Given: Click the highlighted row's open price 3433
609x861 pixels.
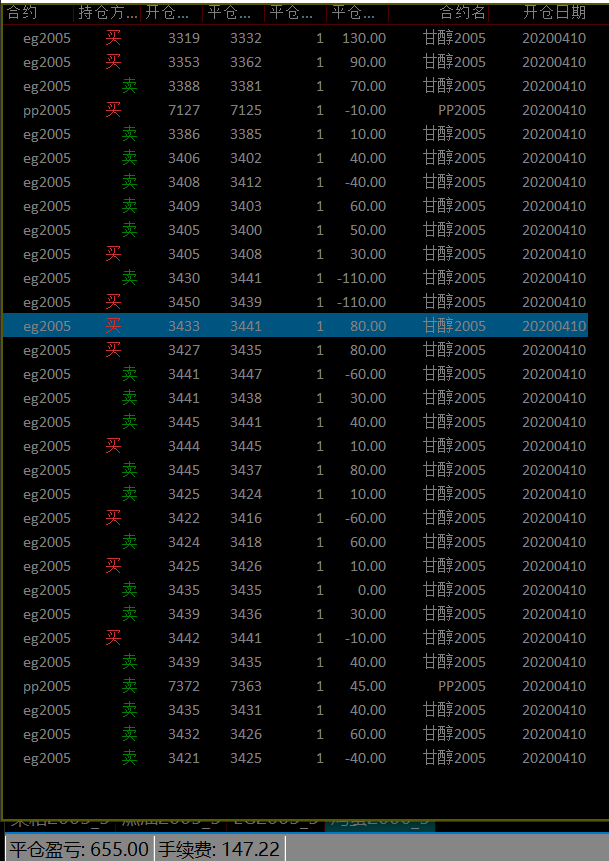Looking at the screenshot, I should (184, 326).
